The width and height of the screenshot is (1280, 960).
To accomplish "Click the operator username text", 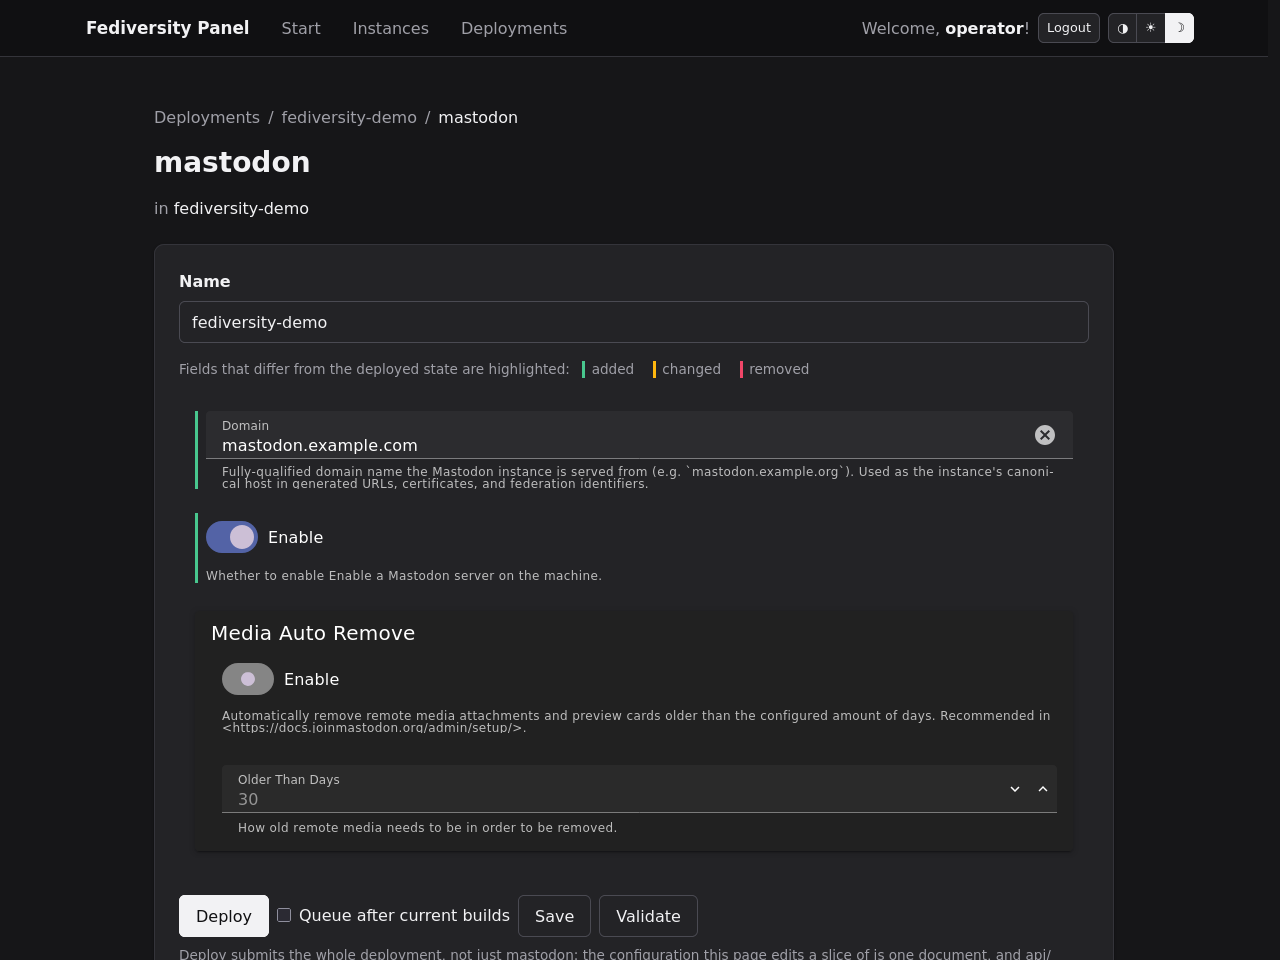I will [x=984, y=28].
